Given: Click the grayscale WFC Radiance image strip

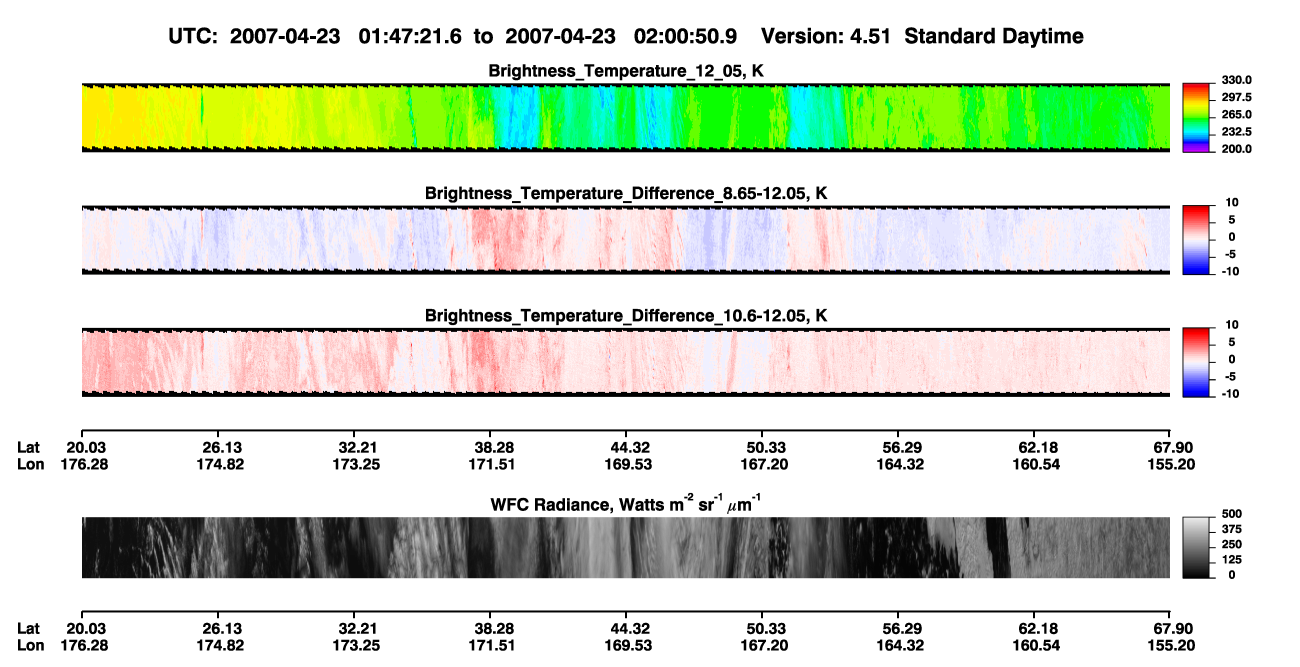Looking at the screenshot, I should pyautogui.click(x=625, y=547).
